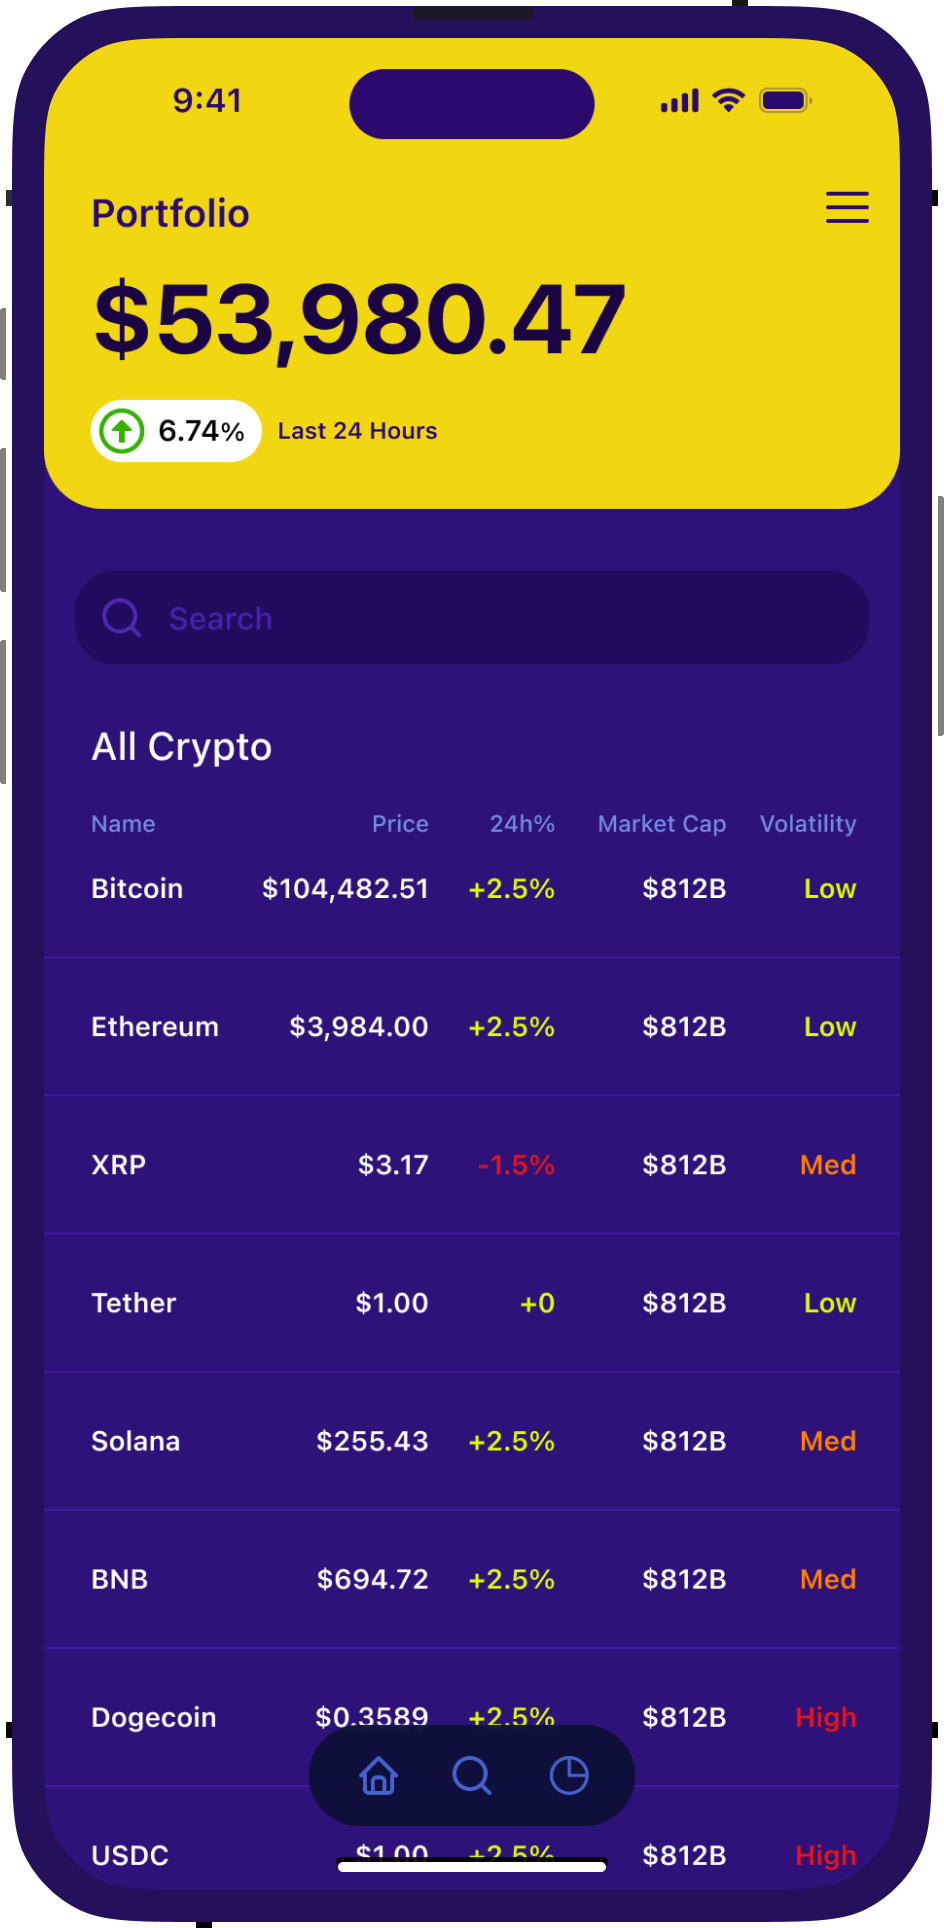Sort by the Volatility column header
The image size is (944, 1928).
click(808, 824)
